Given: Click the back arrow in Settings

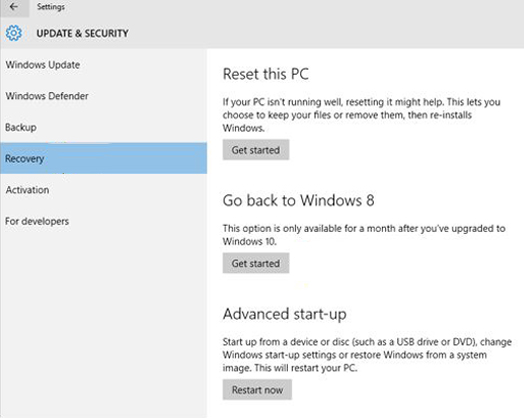Looking at the screenshot, I should point(14,7).
